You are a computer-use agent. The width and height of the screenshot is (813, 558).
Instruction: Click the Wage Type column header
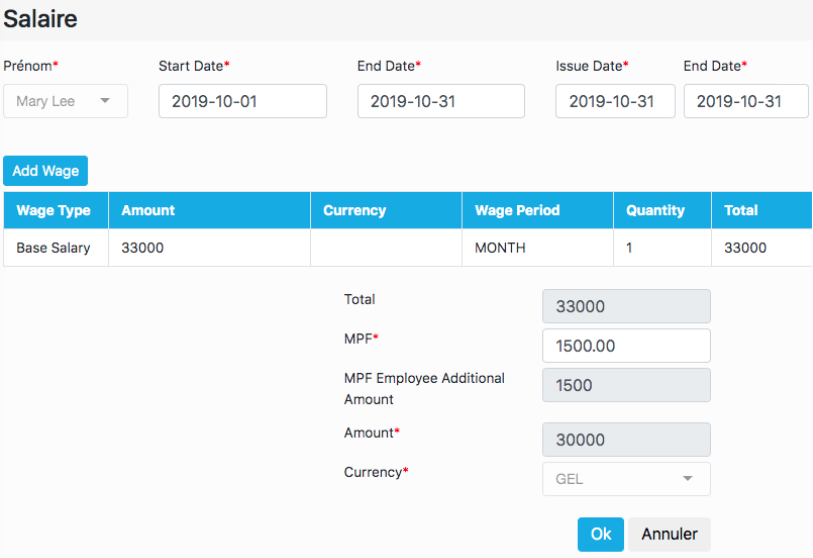56,210
